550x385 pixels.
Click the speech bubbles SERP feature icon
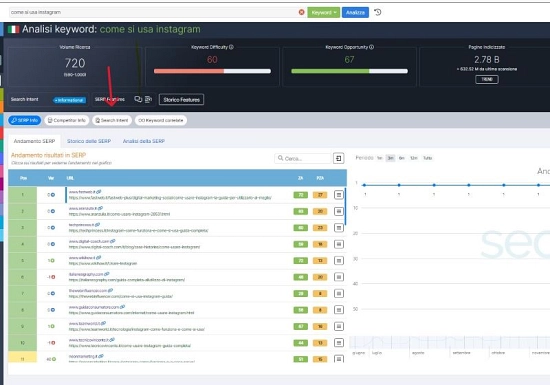pos(138,100)
